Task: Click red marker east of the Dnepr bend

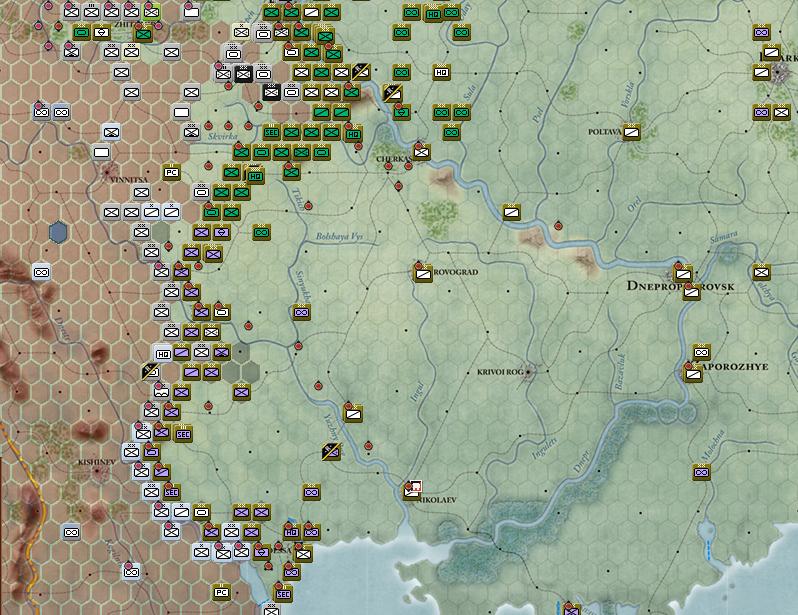Action: [558, 225]
